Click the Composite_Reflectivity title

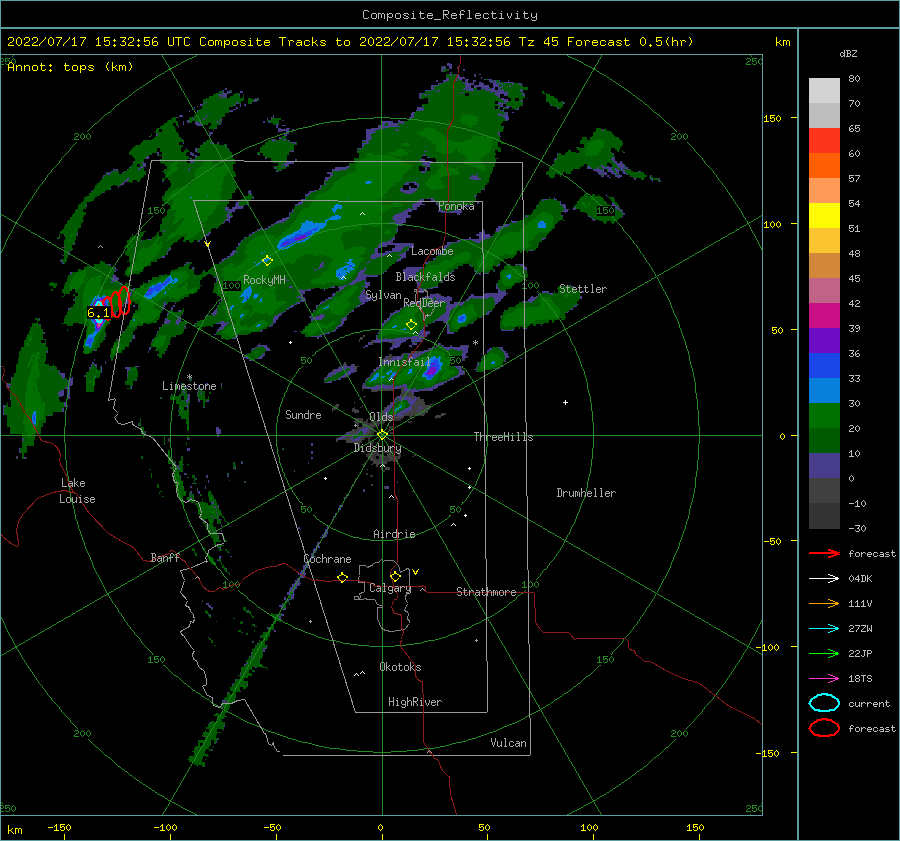coord(450,15)
